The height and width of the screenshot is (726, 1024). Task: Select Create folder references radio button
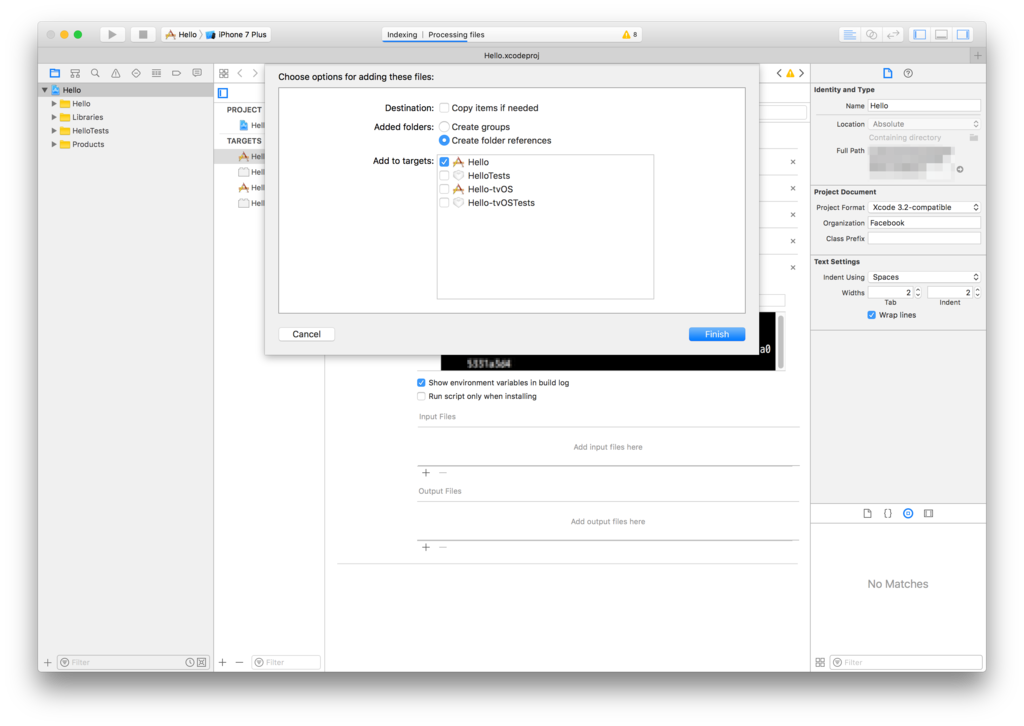[444, 140]
